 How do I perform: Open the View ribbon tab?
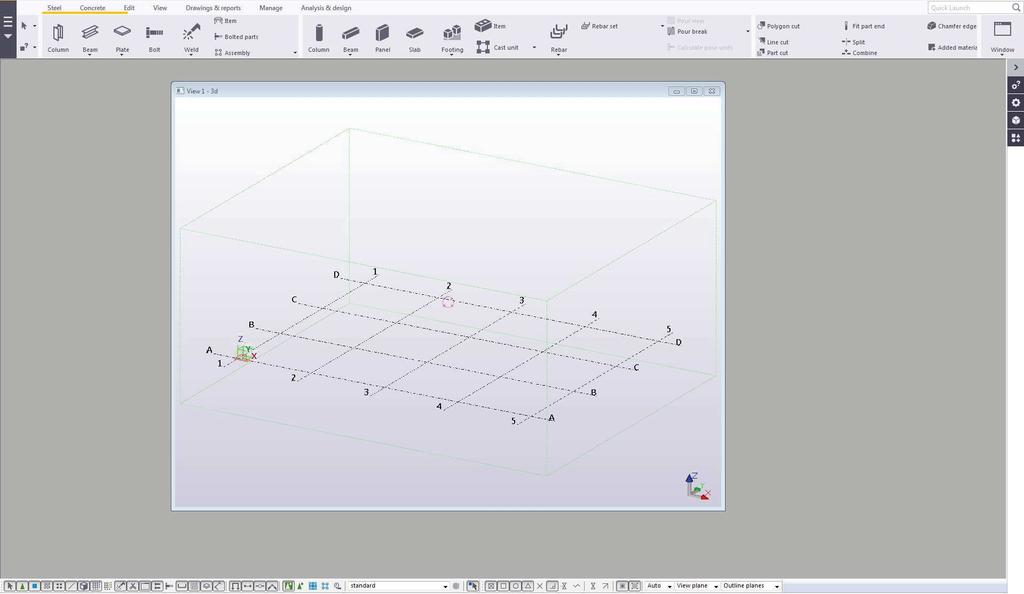click(160, 8)
